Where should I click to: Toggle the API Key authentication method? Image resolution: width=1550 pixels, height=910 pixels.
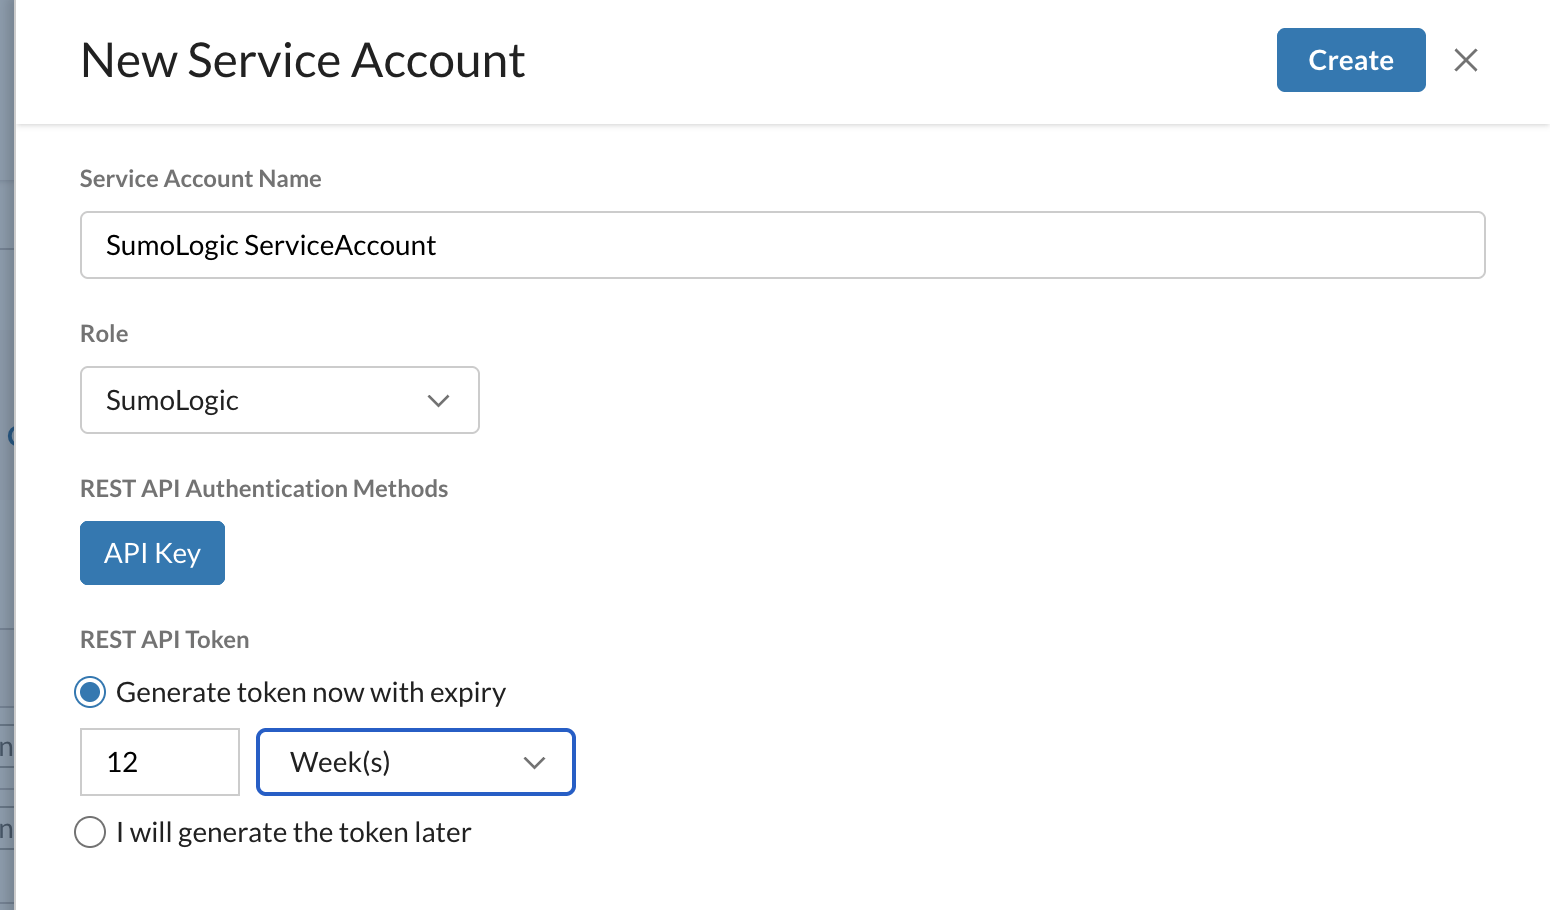pyautogui.click(x=152, y=553)
